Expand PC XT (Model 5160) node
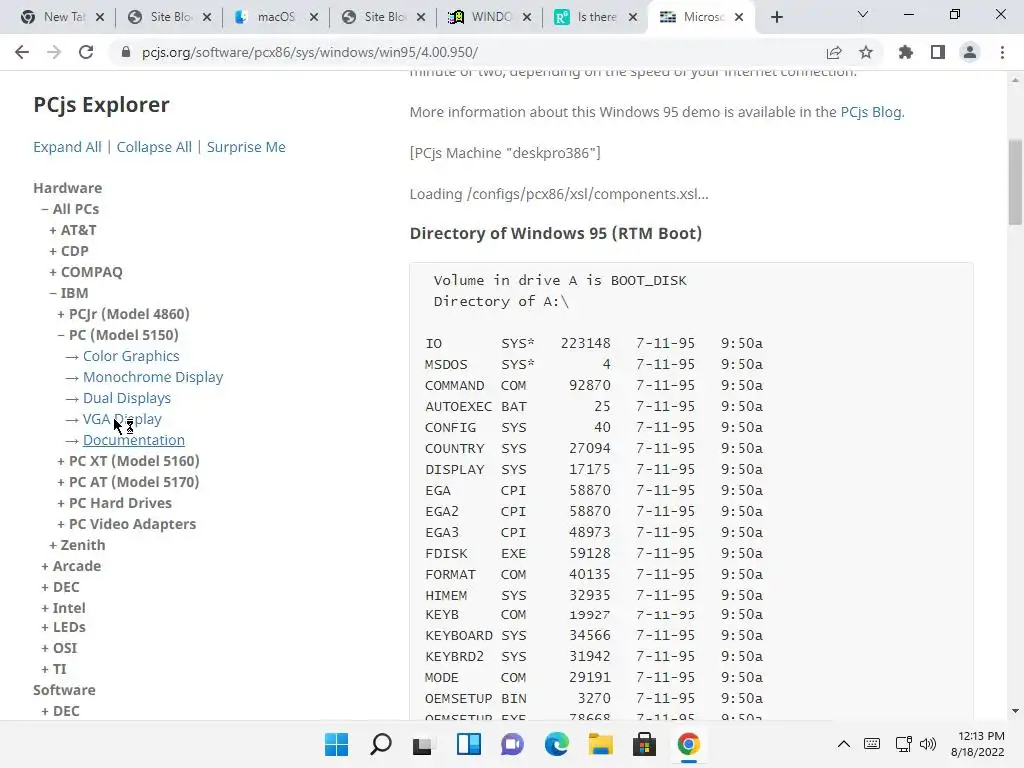 click(x=128, y=461)
